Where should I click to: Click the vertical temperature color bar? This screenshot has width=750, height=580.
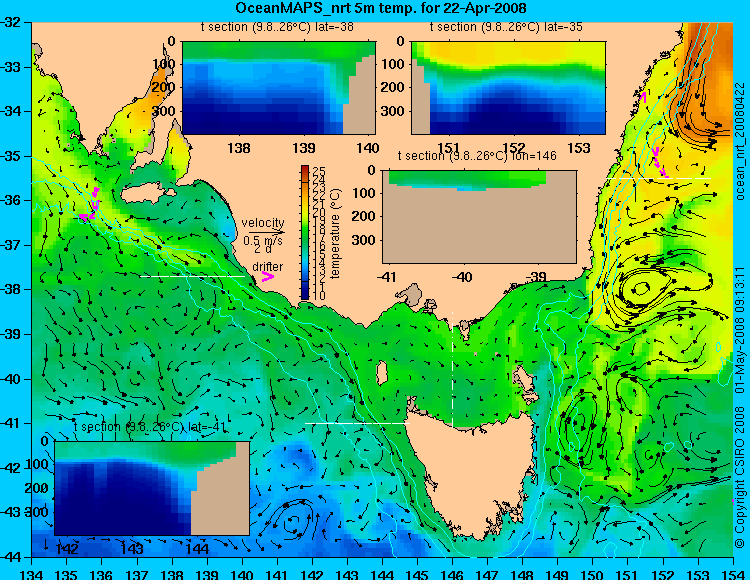point(305,232)
